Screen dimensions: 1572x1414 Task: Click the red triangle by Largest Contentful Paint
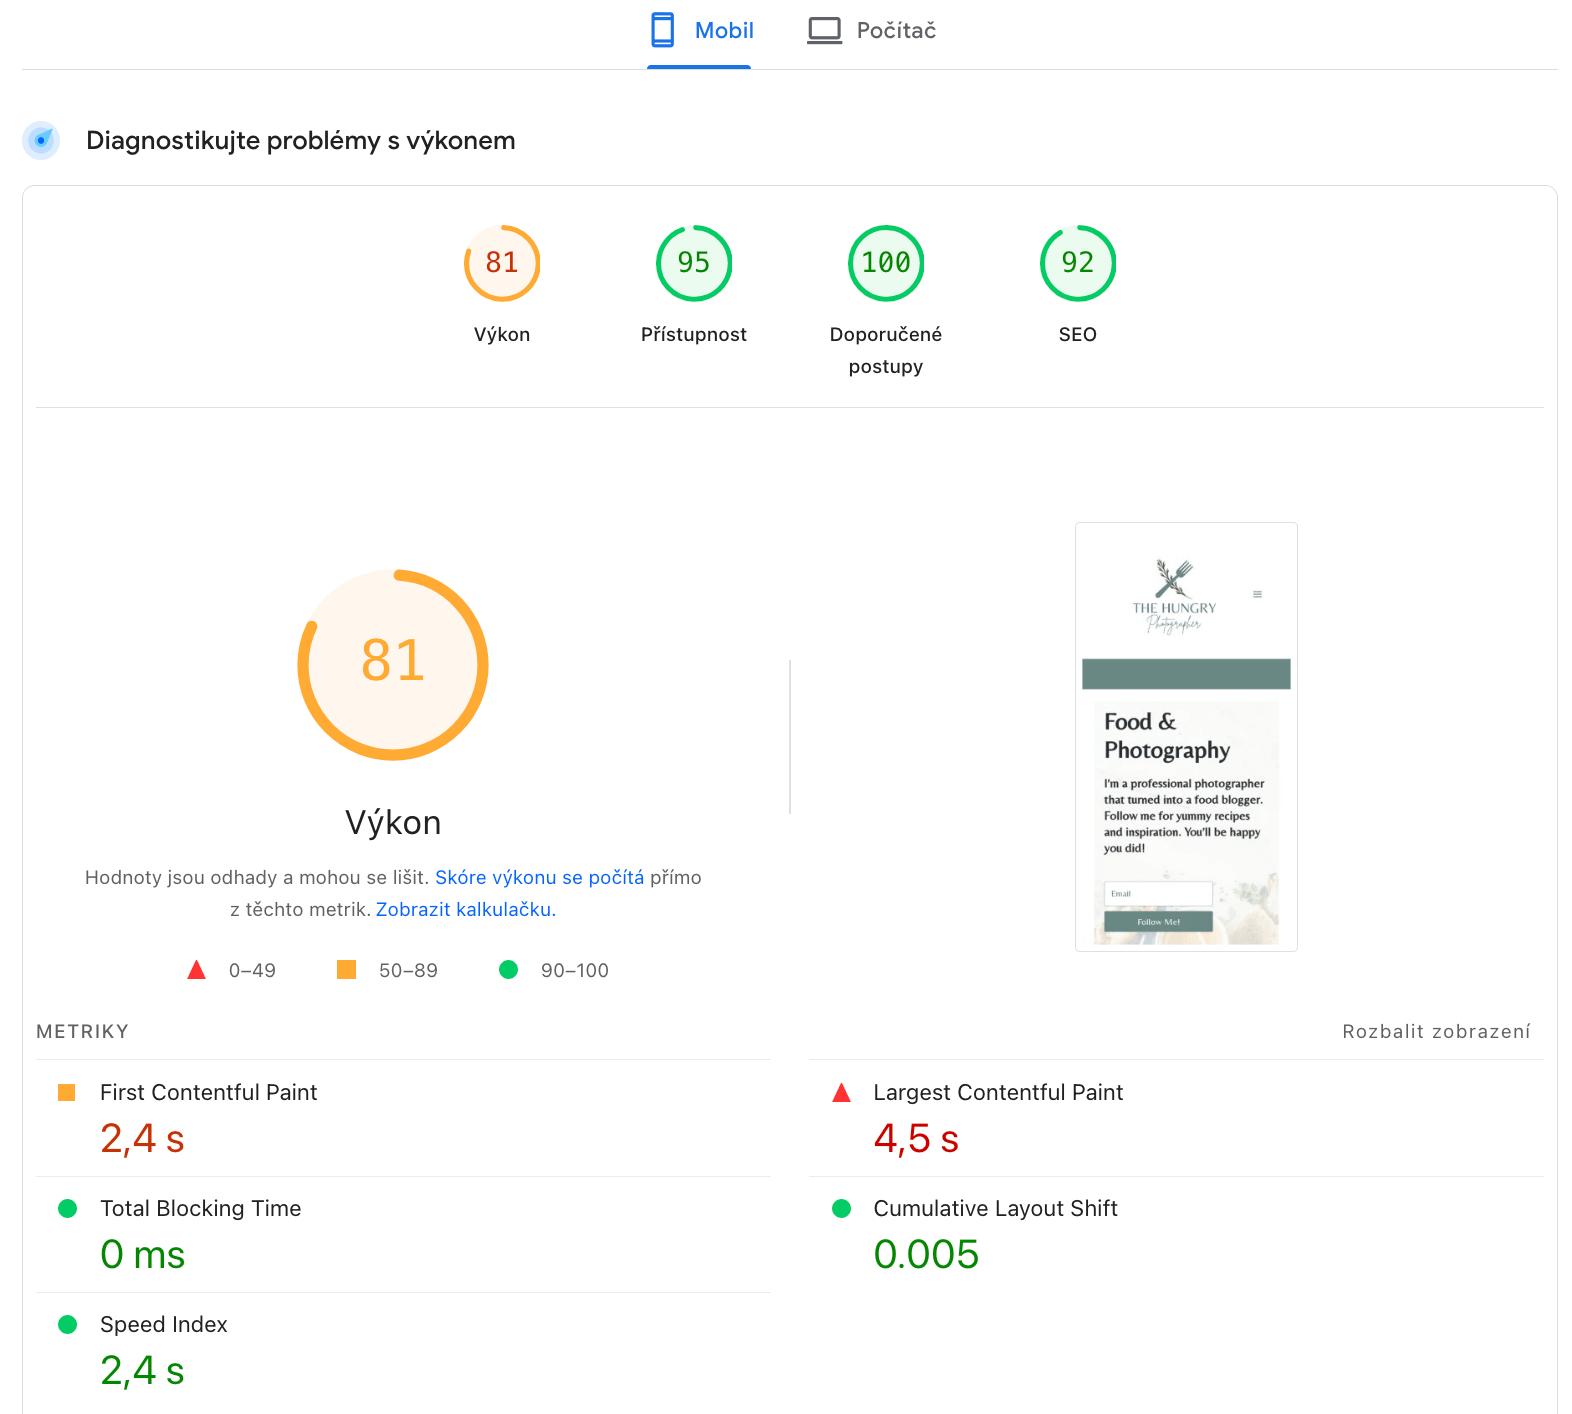842,1093
